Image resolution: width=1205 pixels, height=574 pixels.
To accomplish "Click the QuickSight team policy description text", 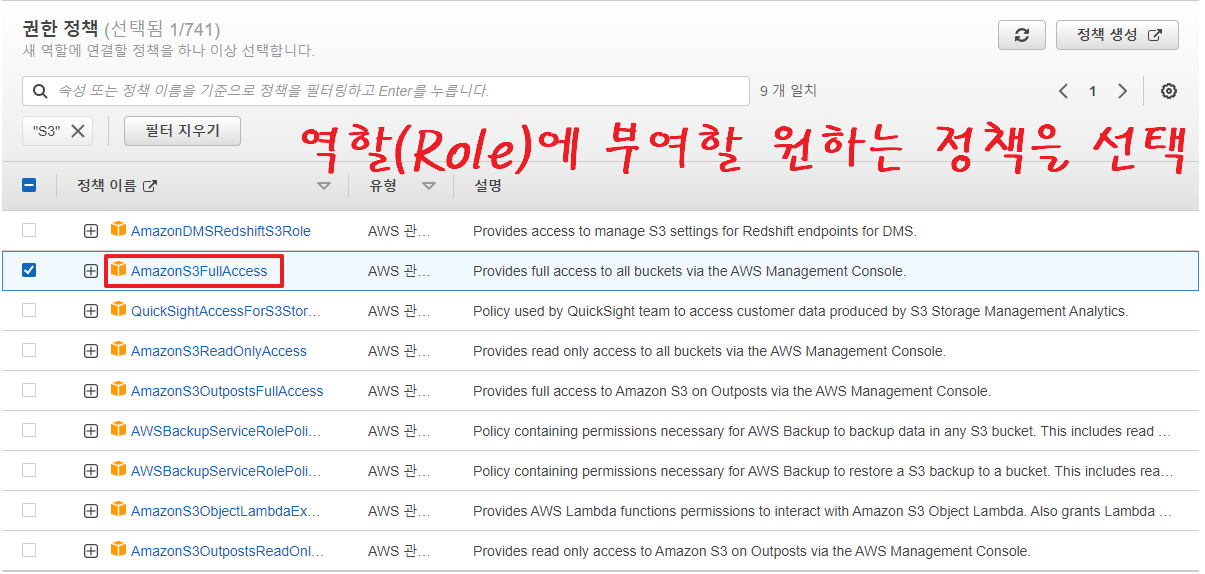I will tap(800, 311).
